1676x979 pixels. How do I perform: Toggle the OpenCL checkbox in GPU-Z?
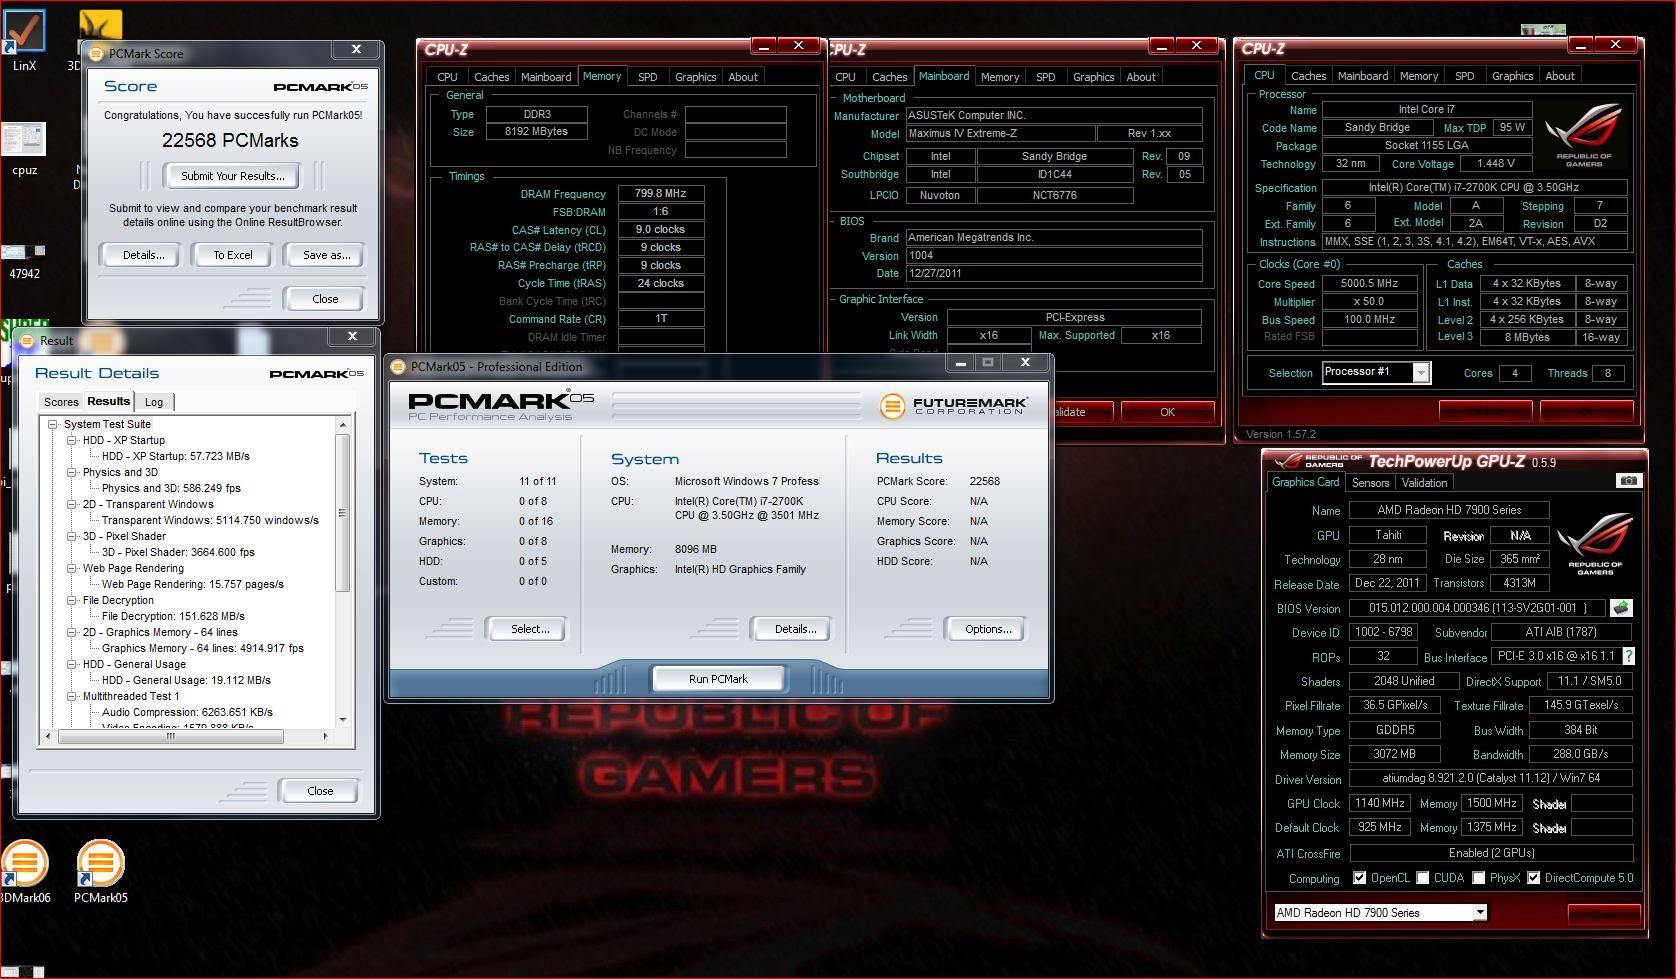(1359, 878)
